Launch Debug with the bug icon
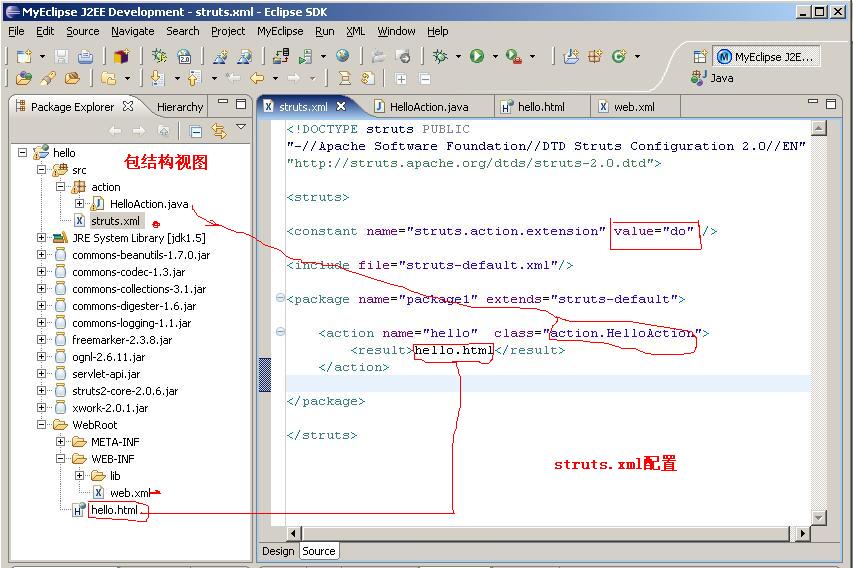The height and width of the screenshot is (568, 853). (x=440, y=57)
